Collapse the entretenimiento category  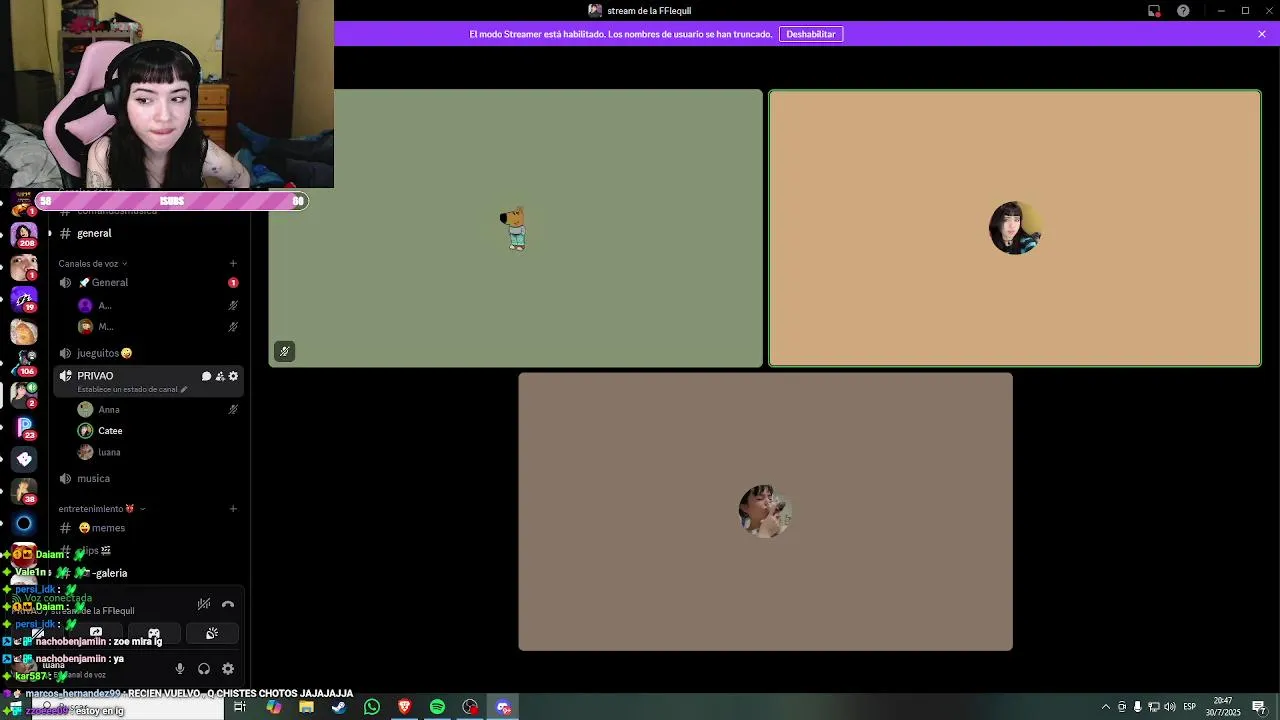coord(102,509)
